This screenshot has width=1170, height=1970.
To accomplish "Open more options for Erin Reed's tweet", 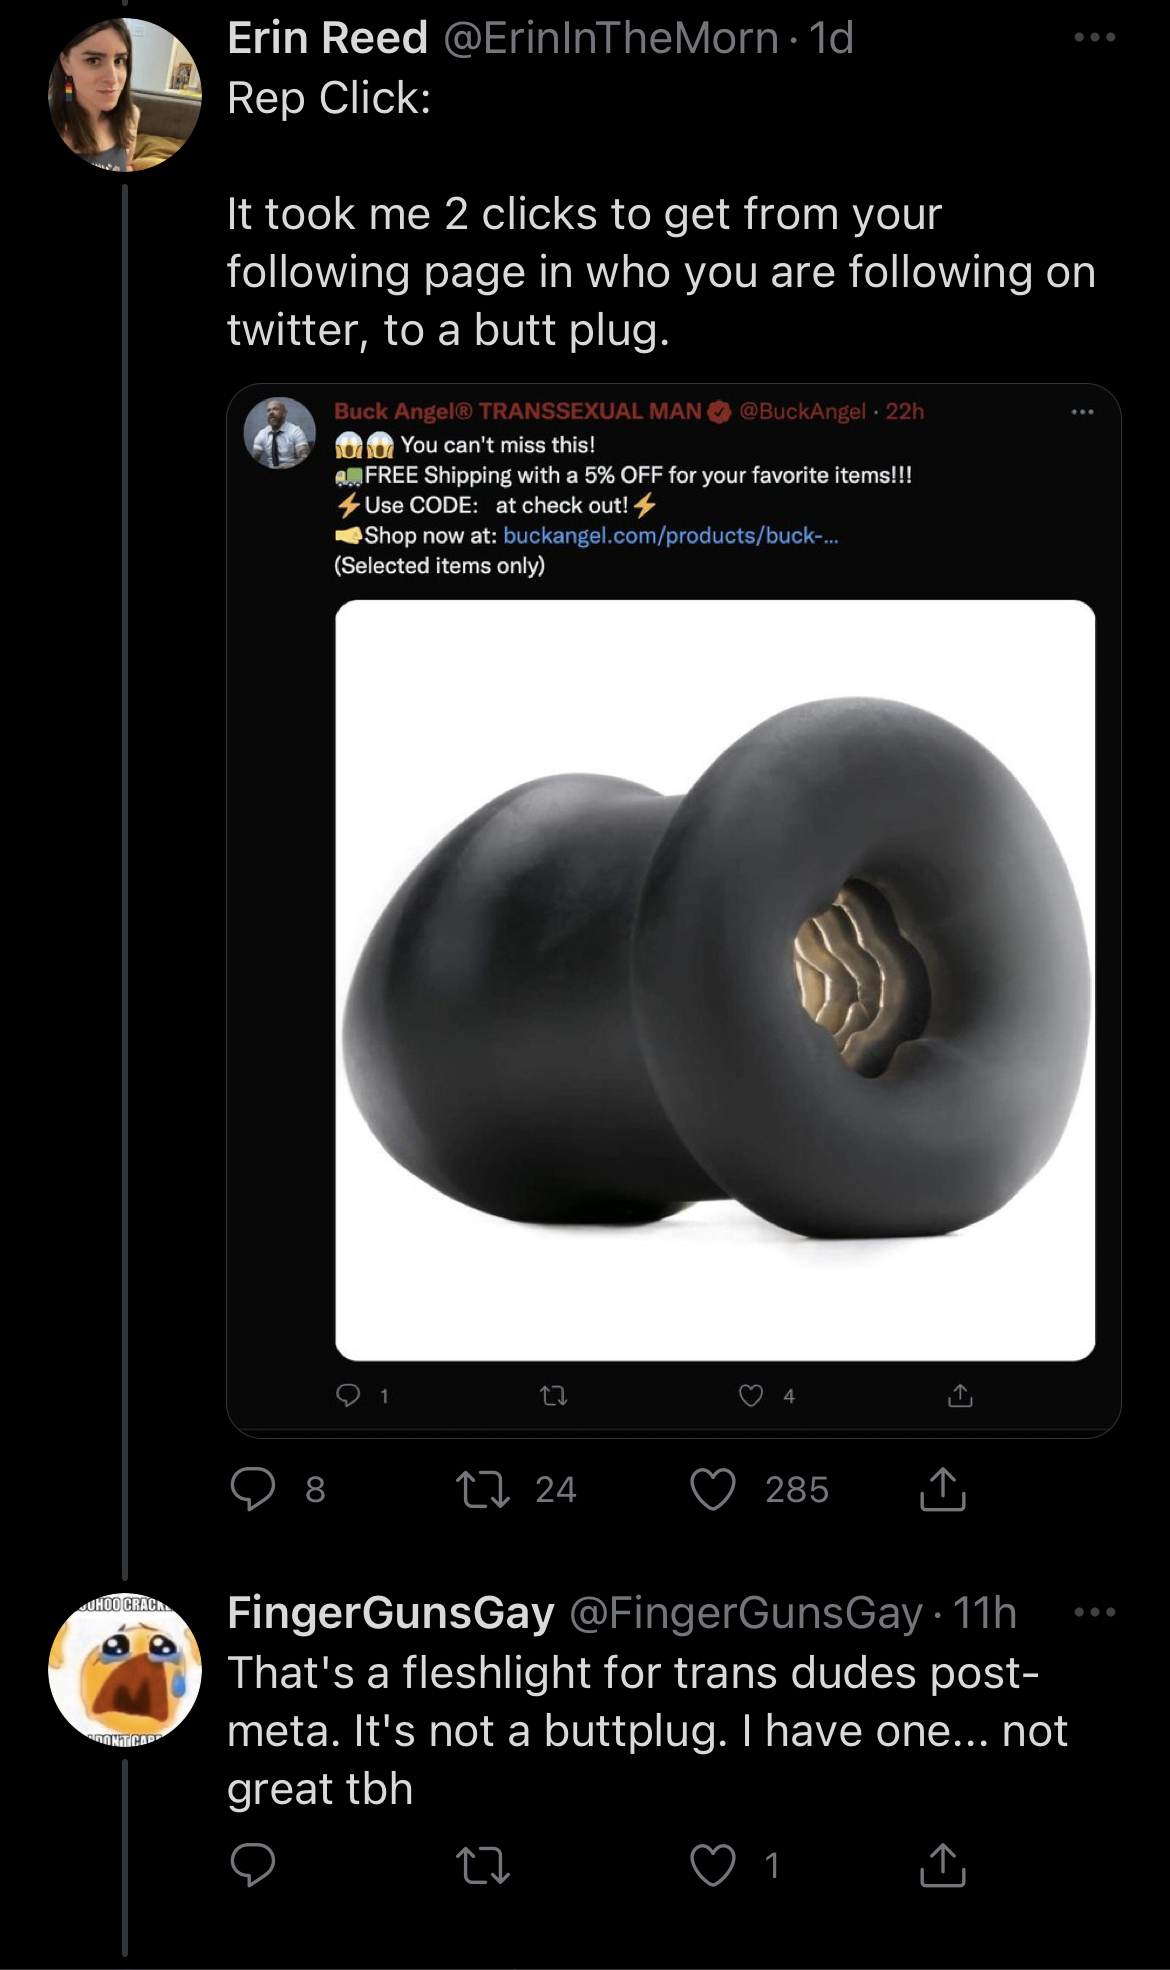I will click(1094, 38).
